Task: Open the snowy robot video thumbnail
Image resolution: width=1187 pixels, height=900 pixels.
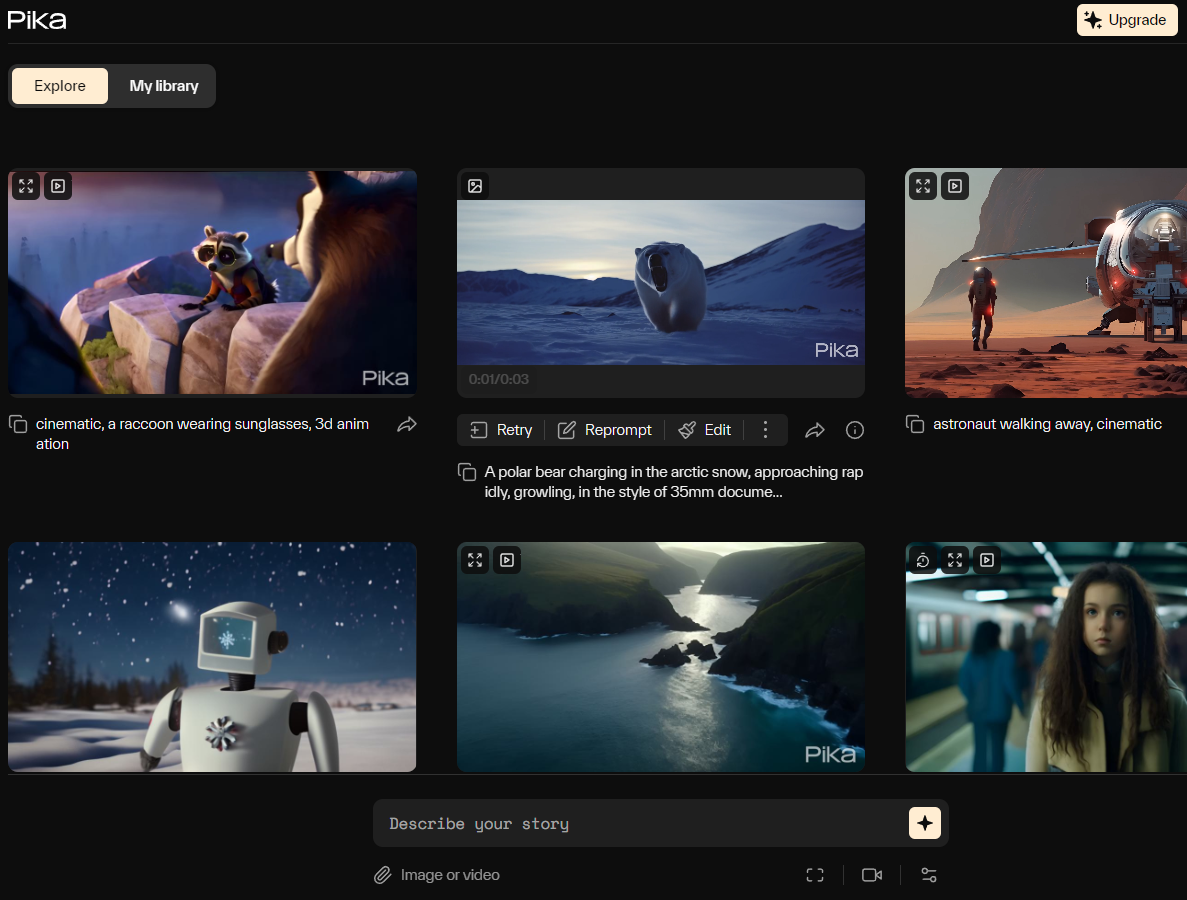Action: coord(212,657)
